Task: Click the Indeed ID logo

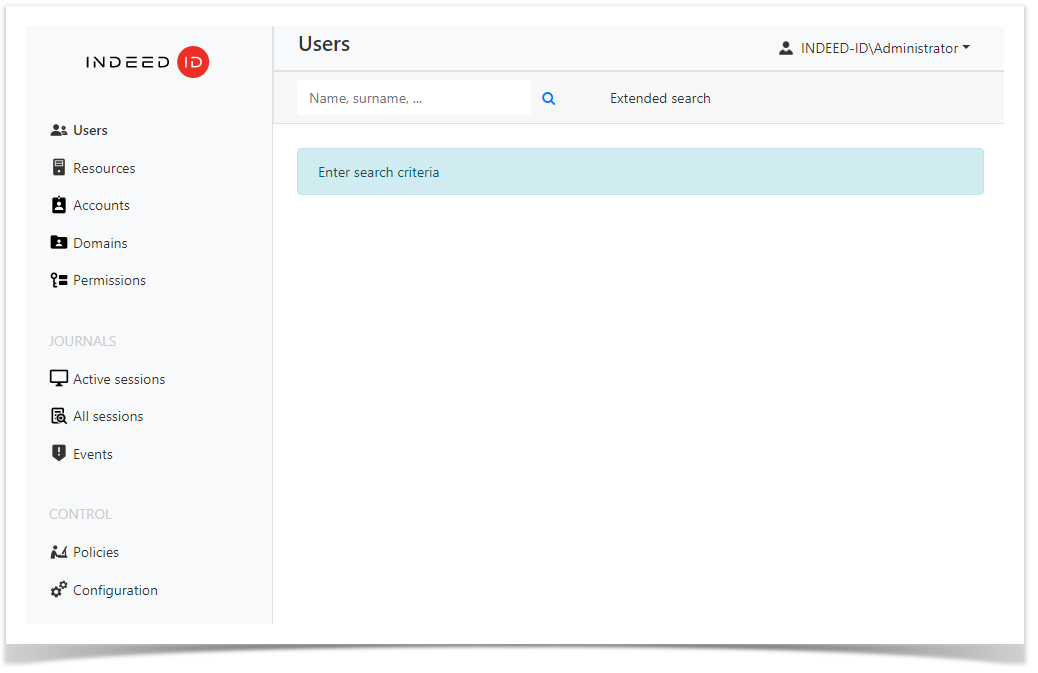Action: coord(147,61)
